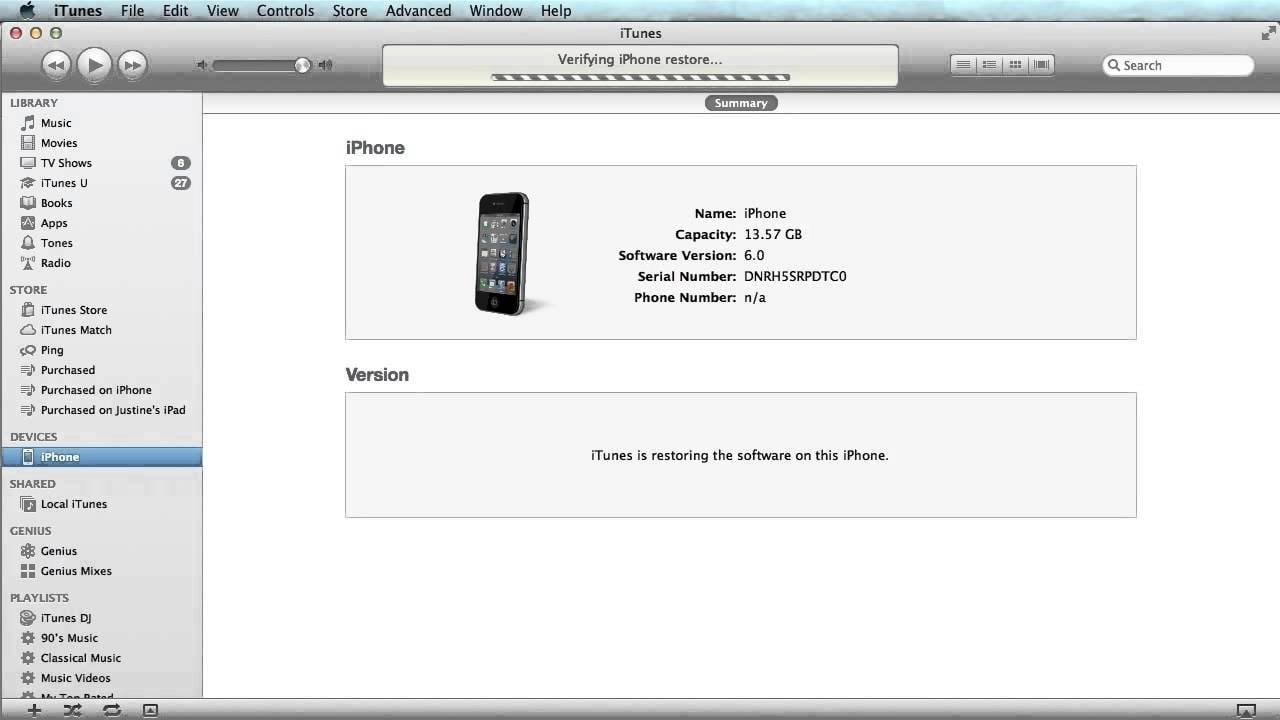
Task: Click the software version 6.0
Action: tap(754, 255)
